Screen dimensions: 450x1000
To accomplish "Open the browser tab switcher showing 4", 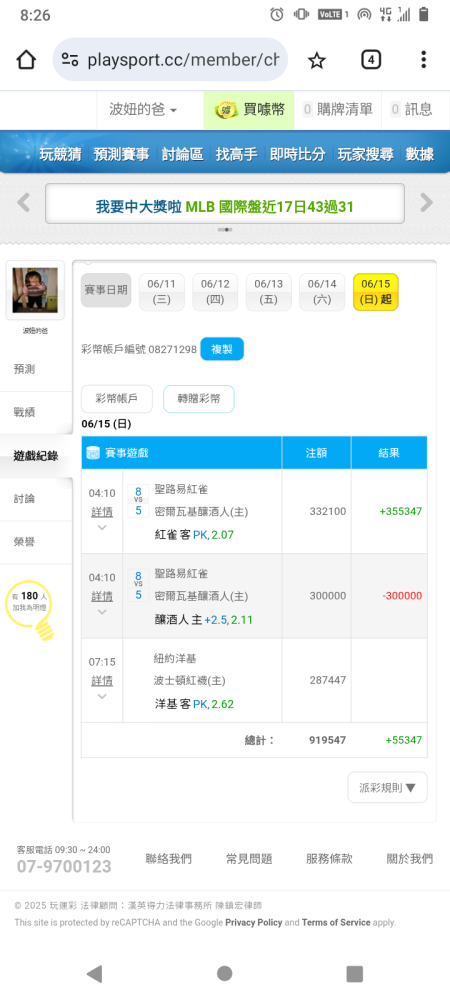I will [371, 60].
